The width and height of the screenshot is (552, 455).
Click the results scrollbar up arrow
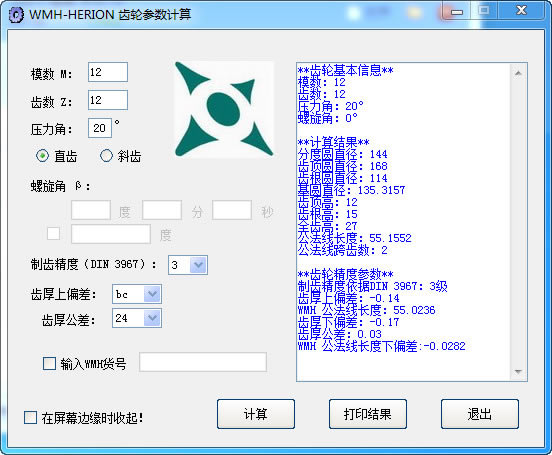[518, 73]
